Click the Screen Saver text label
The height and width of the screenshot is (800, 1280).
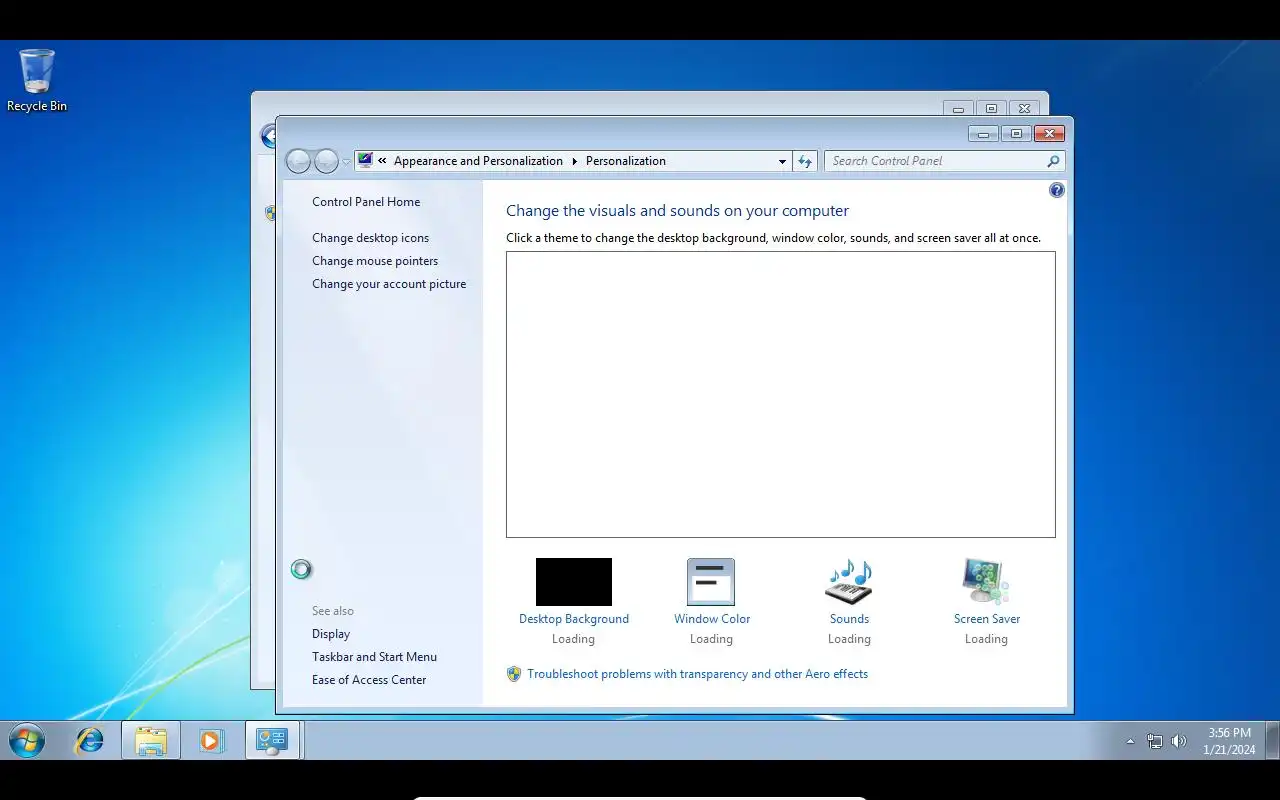[x=987, y=619]
